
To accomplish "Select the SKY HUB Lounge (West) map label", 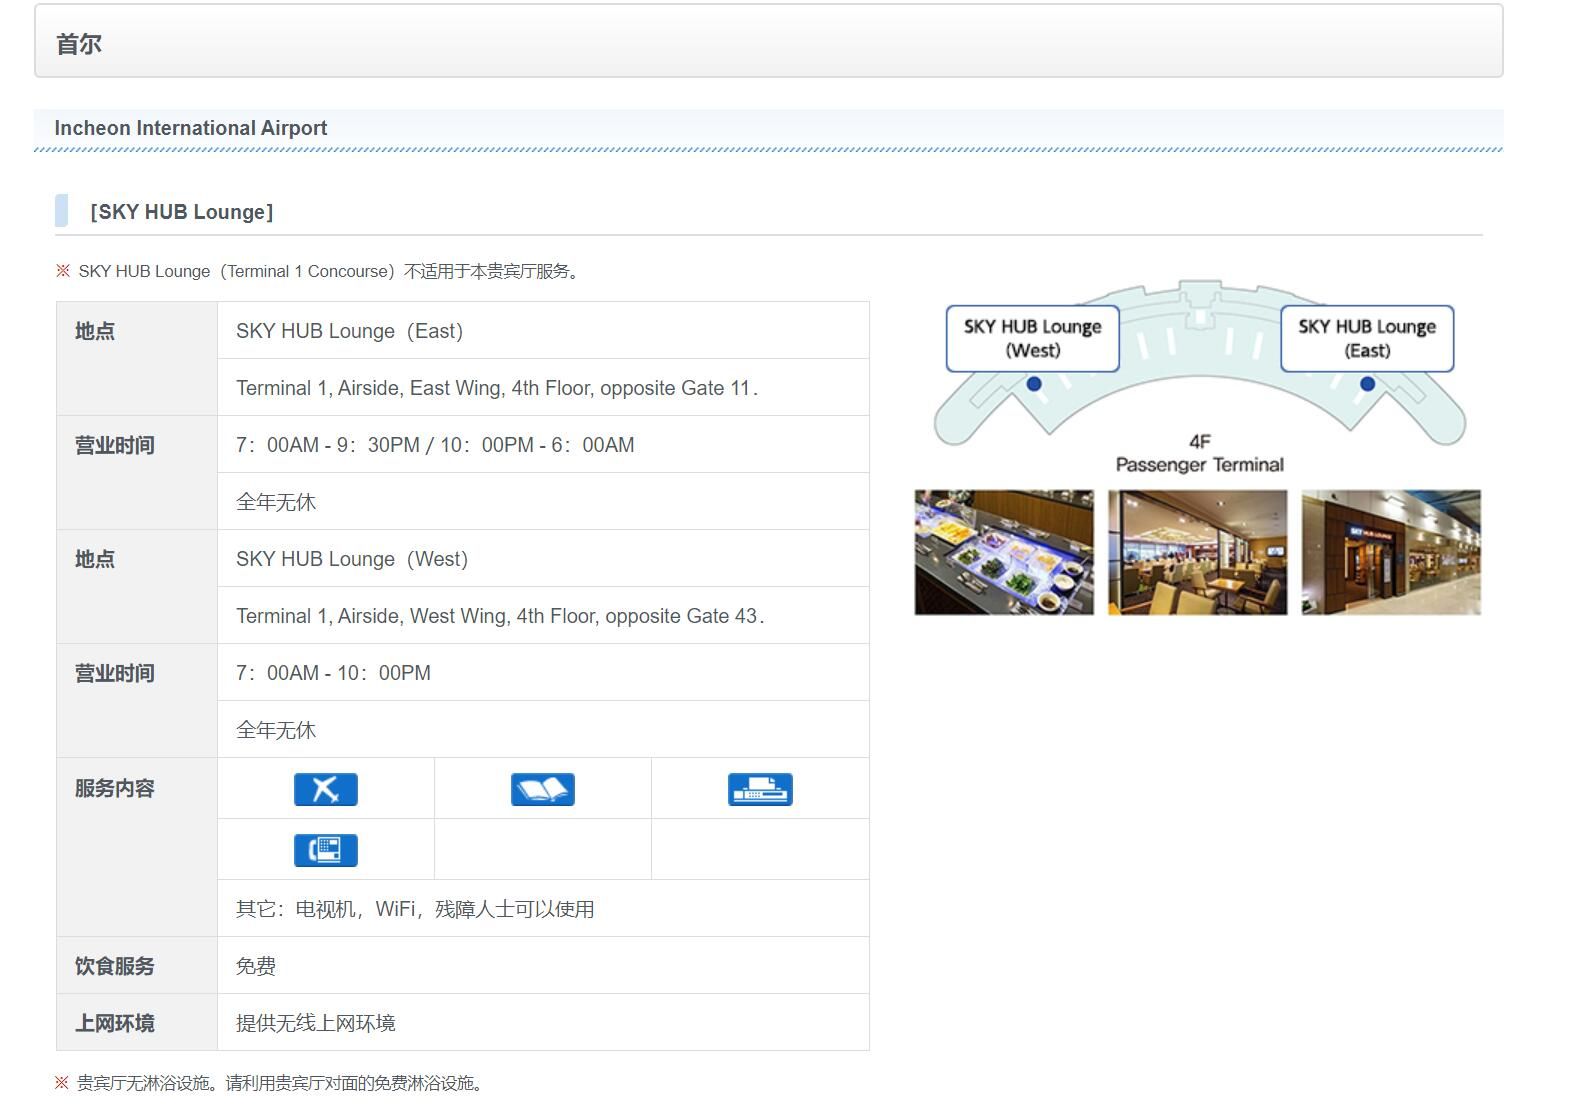I will click(x=1032, y=338).
